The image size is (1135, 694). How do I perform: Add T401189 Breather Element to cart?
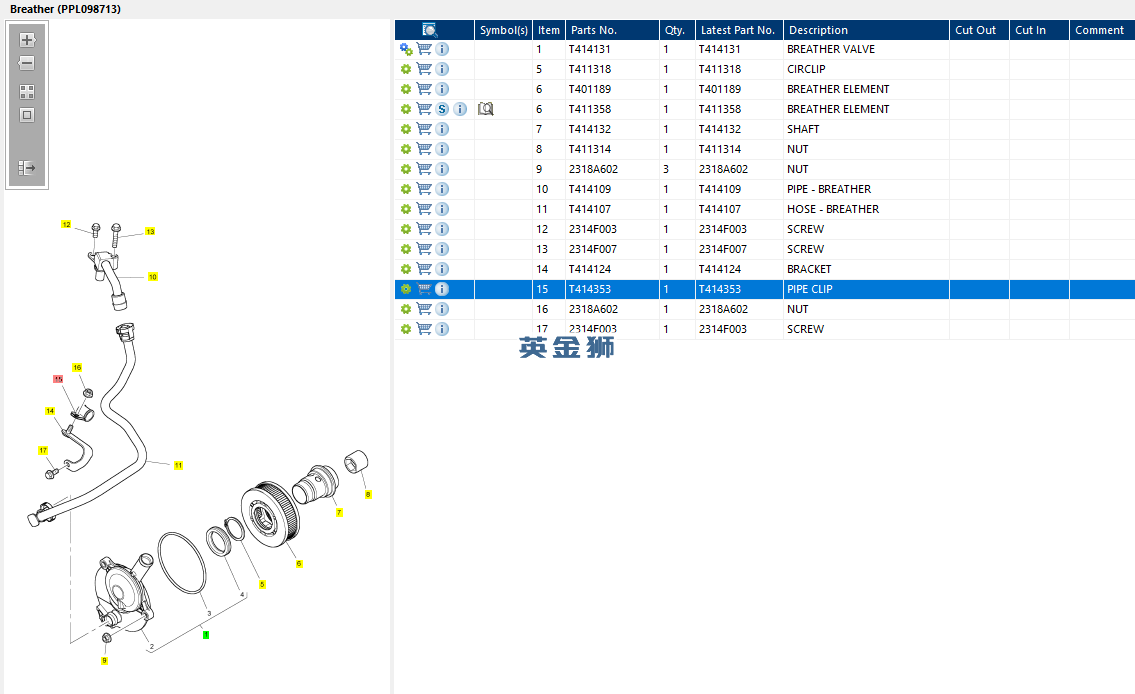point(424,89)
